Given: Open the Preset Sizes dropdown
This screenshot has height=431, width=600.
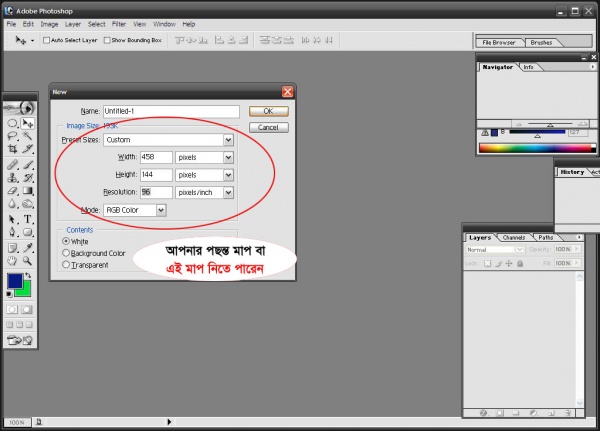Looking at the screenshot, I should pos(228,140).
